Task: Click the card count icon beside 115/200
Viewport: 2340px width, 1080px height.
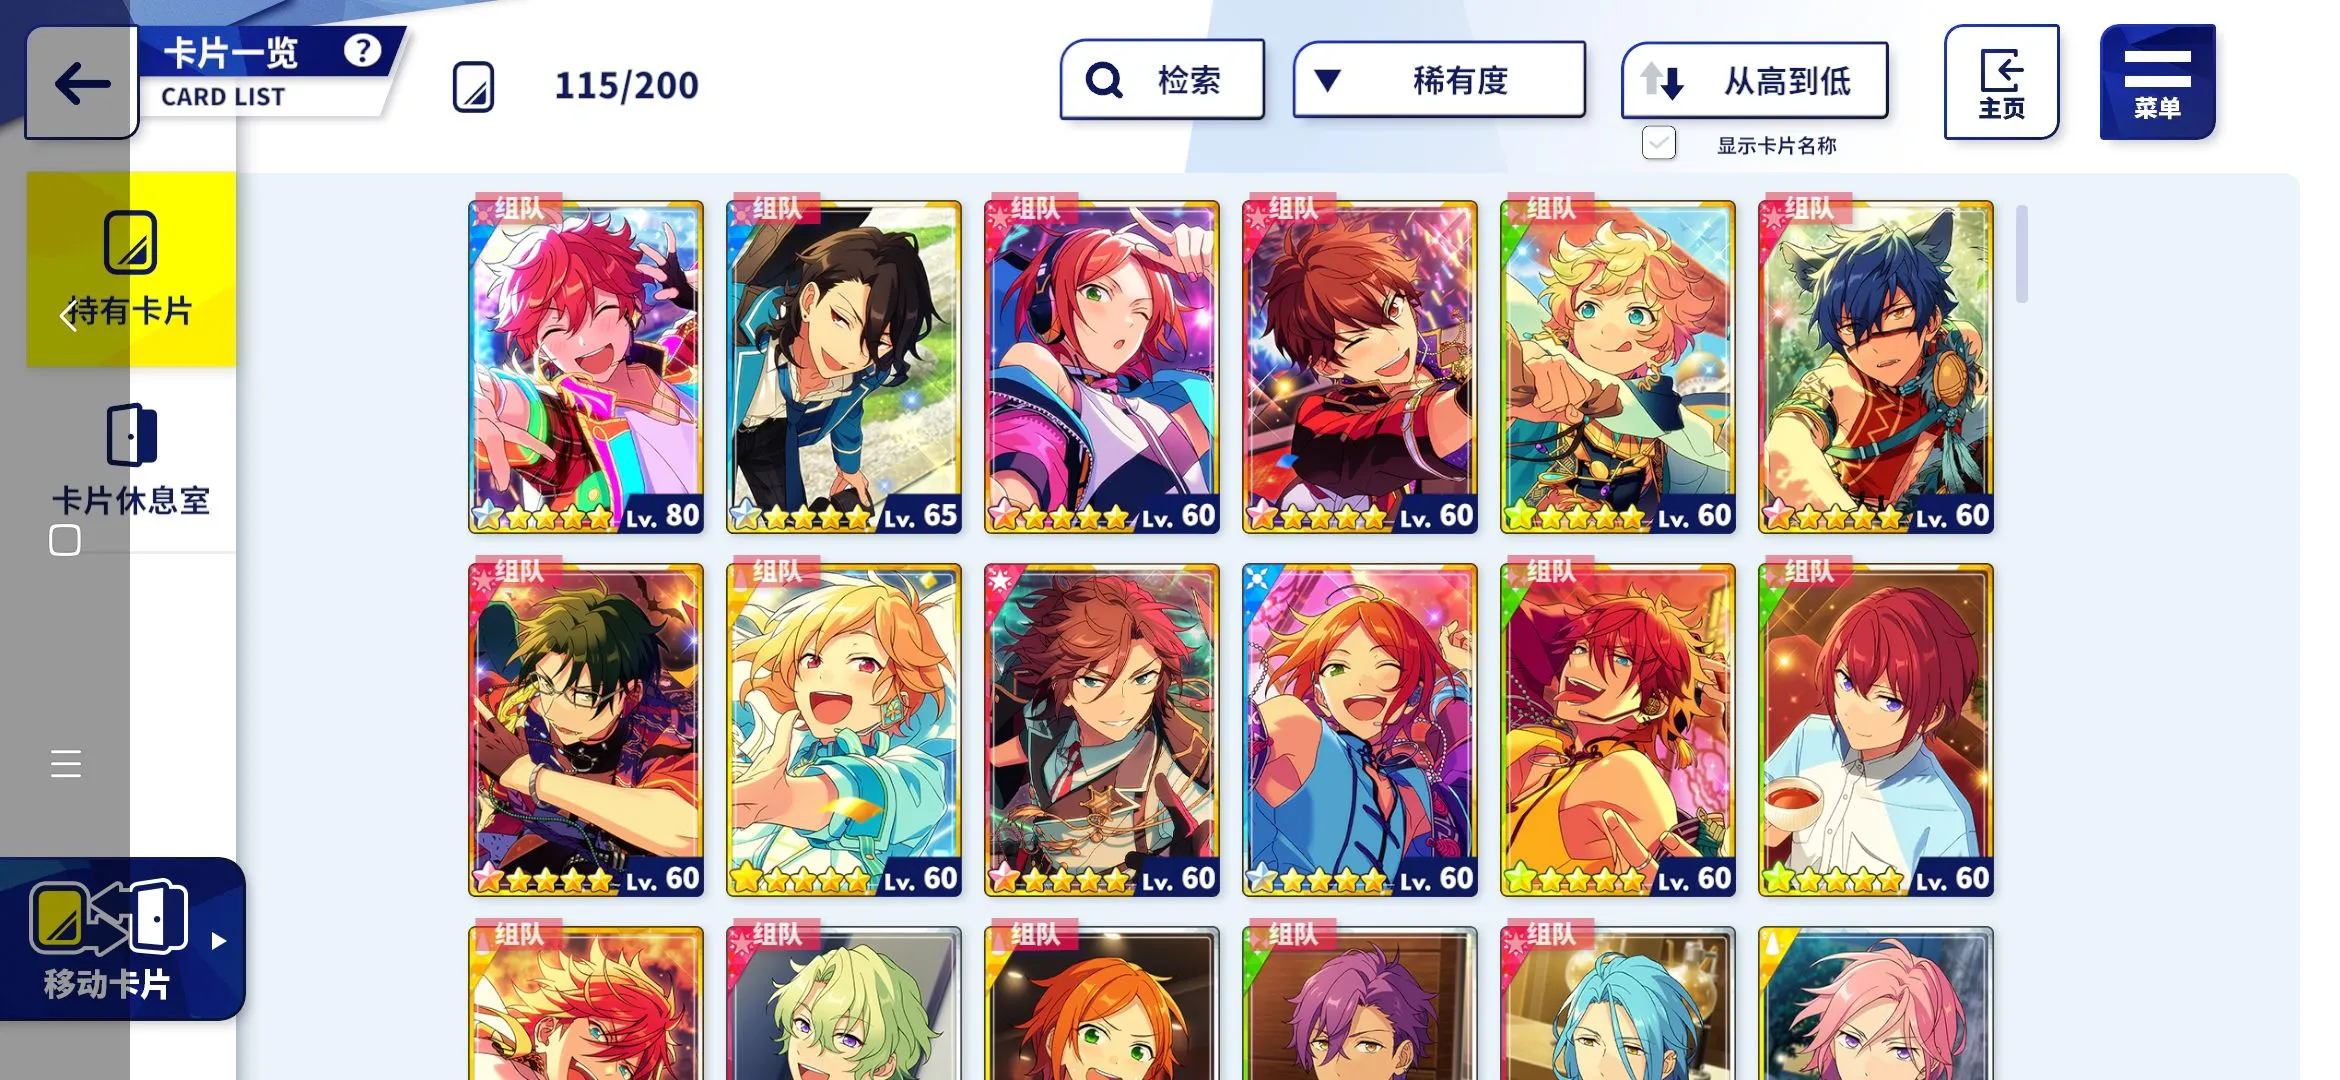Action: [x=473, y=87]
